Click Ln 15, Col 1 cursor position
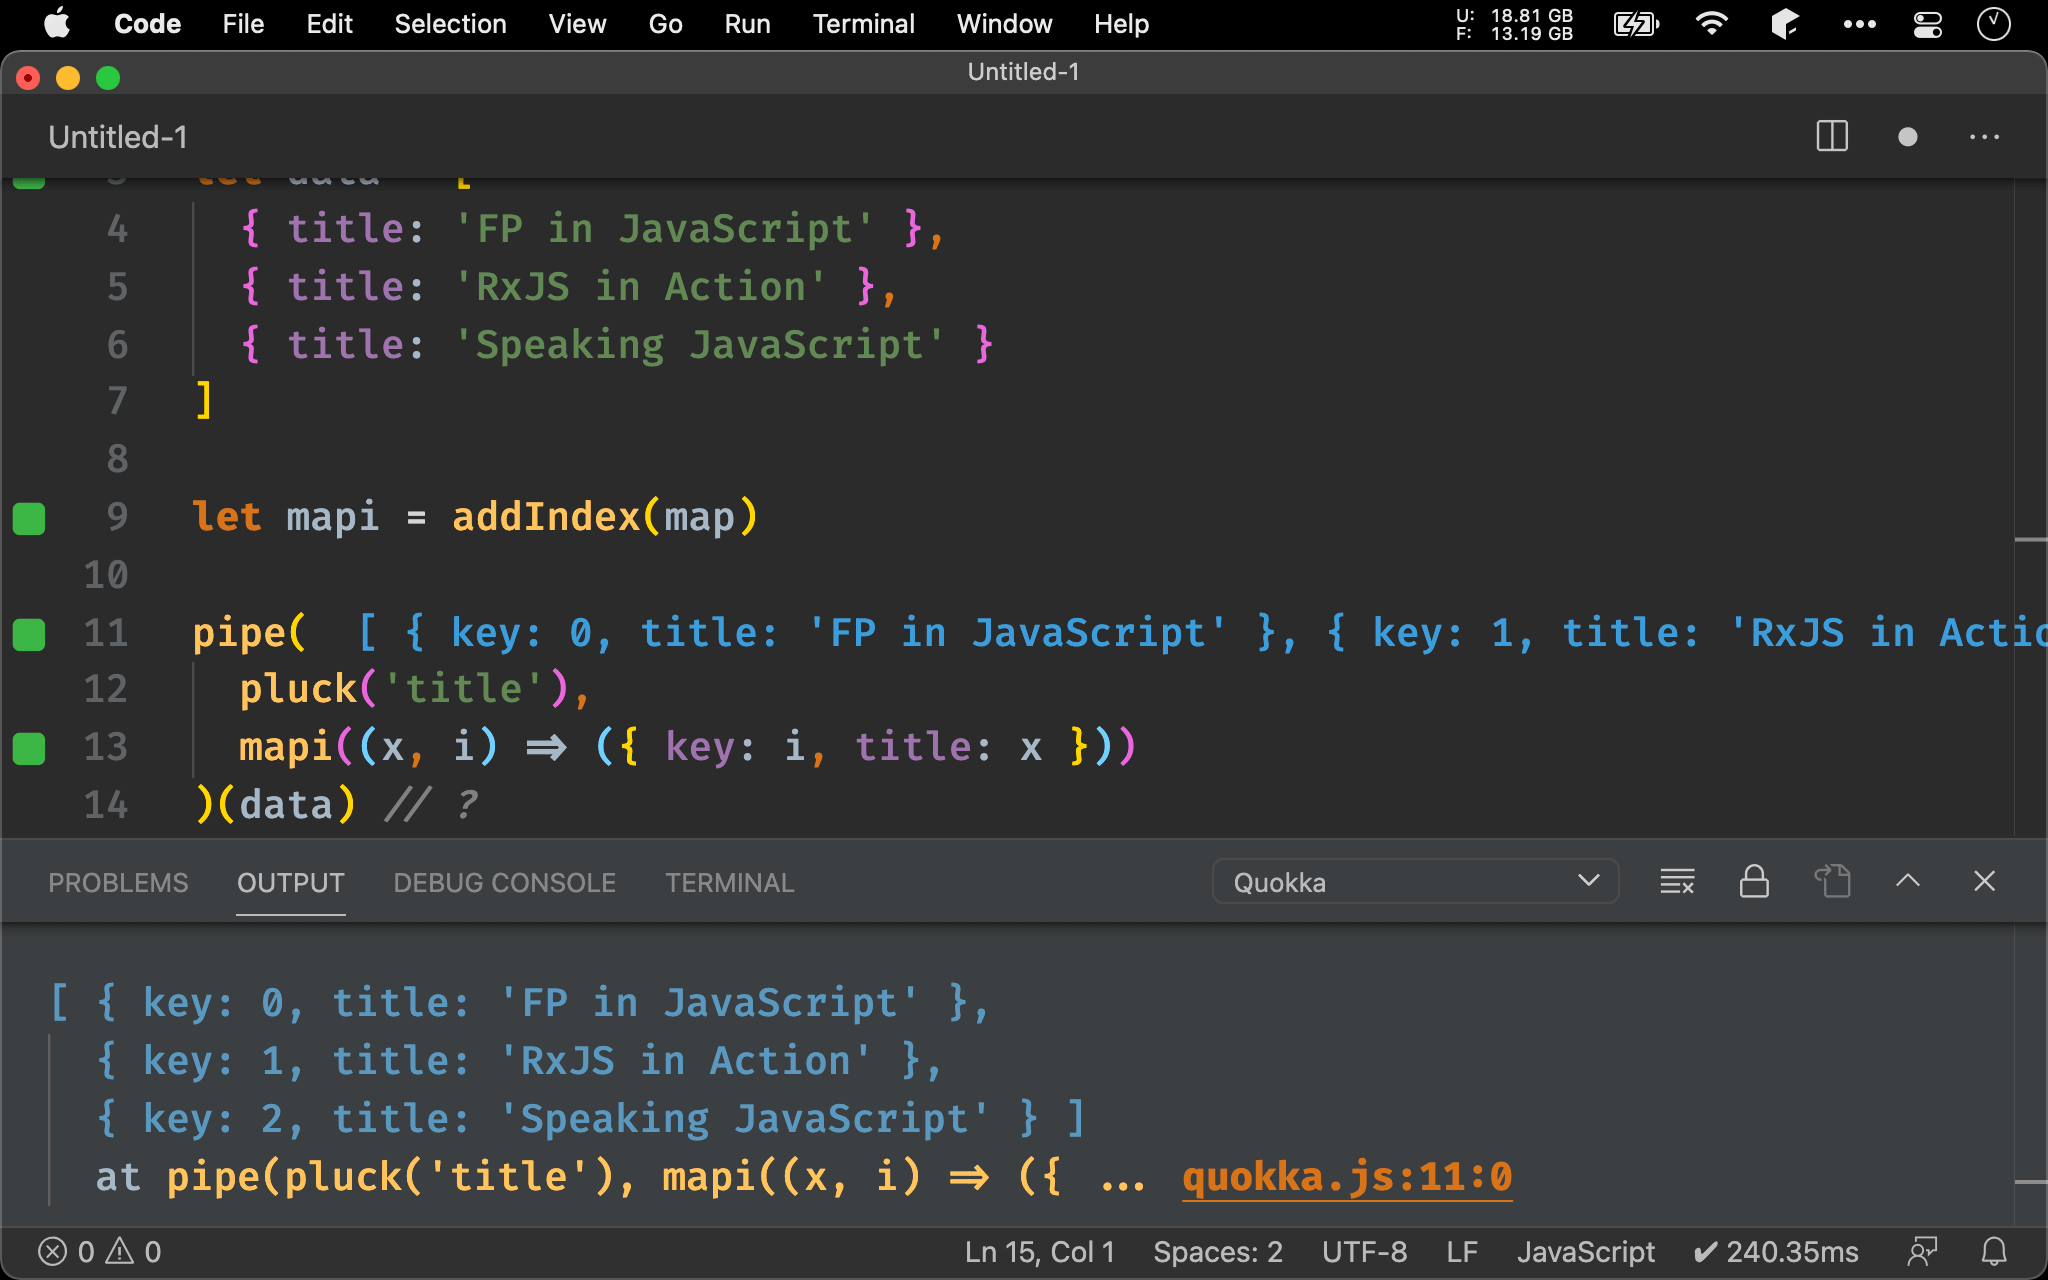The image size is (2048, 1280). [1039, 1251]
